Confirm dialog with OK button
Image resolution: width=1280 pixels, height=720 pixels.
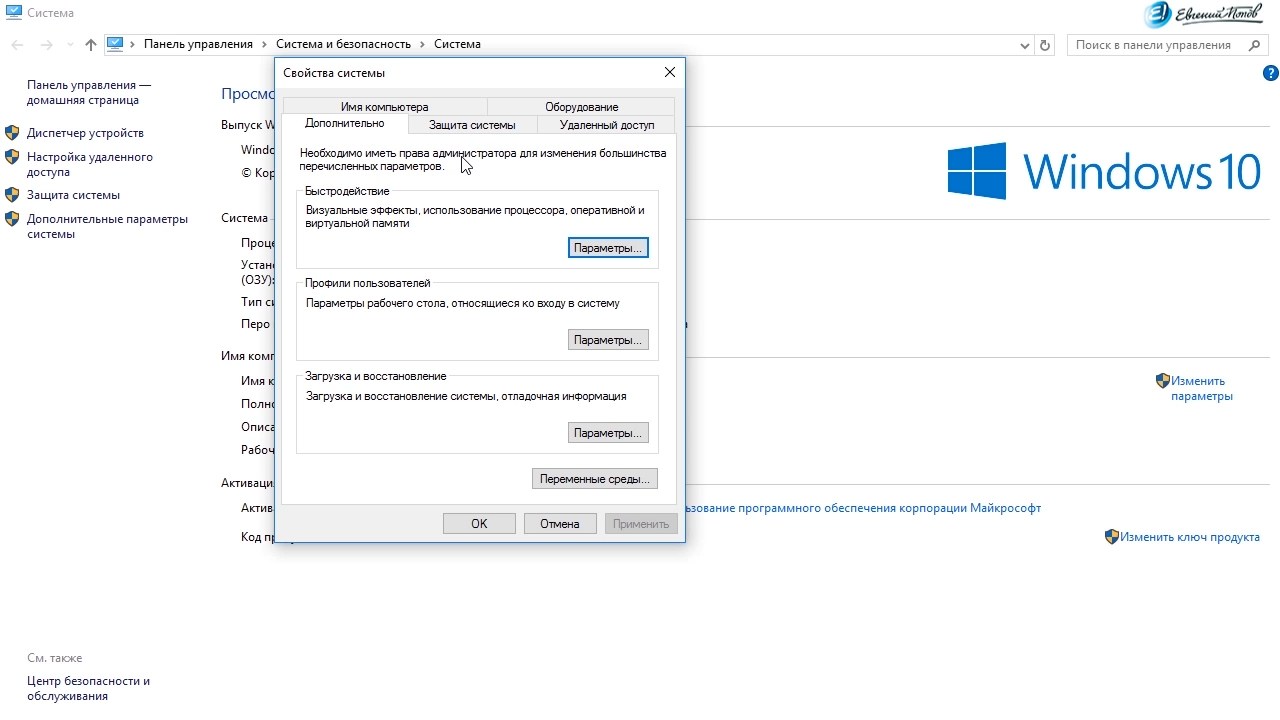[479, 523]
